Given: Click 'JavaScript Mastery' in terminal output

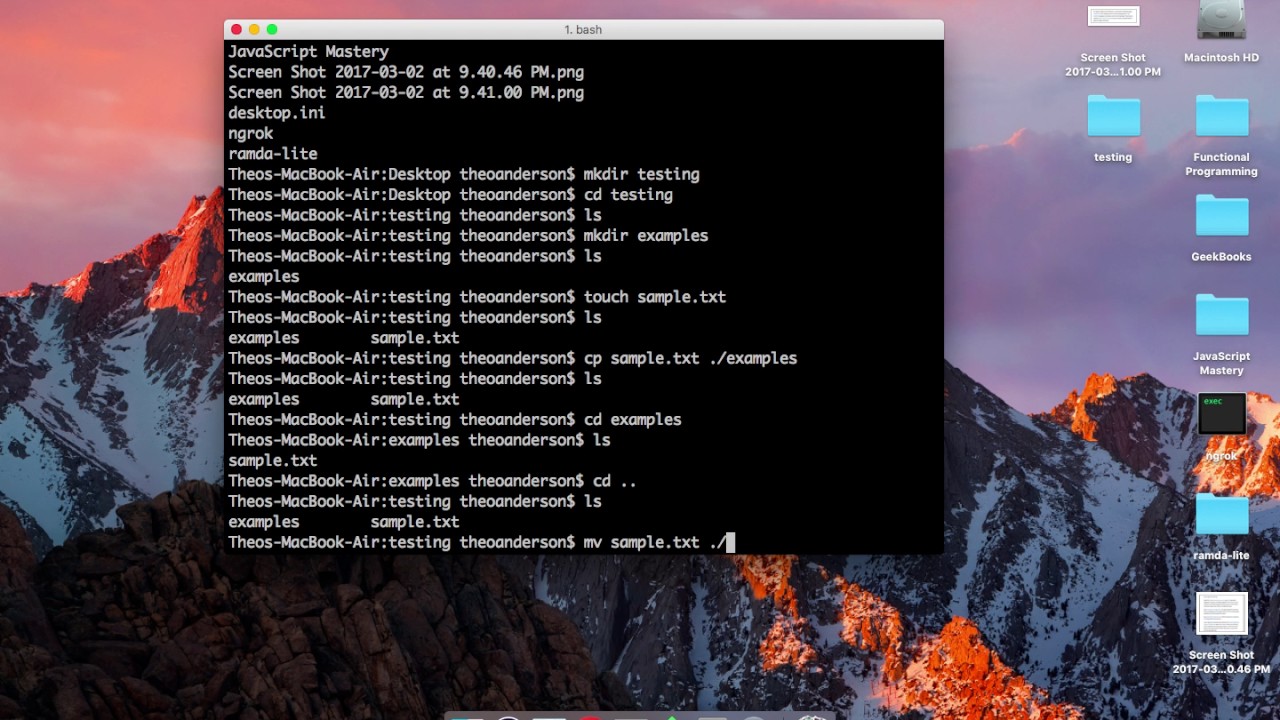Looking at the screenshot, I should (x=308, y=52).
